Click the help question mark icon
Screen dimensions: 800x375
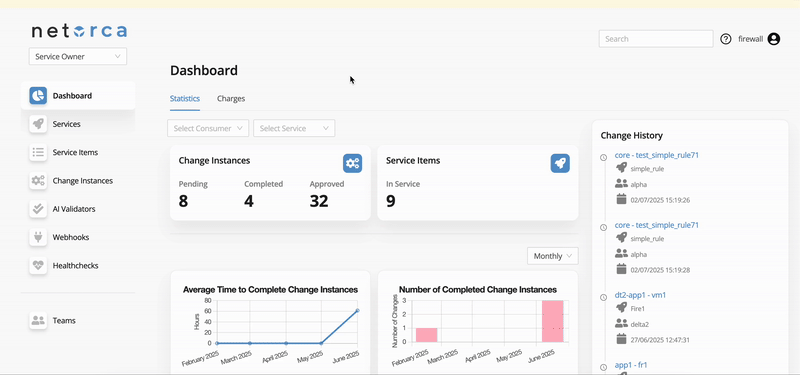tap(726, 39)
